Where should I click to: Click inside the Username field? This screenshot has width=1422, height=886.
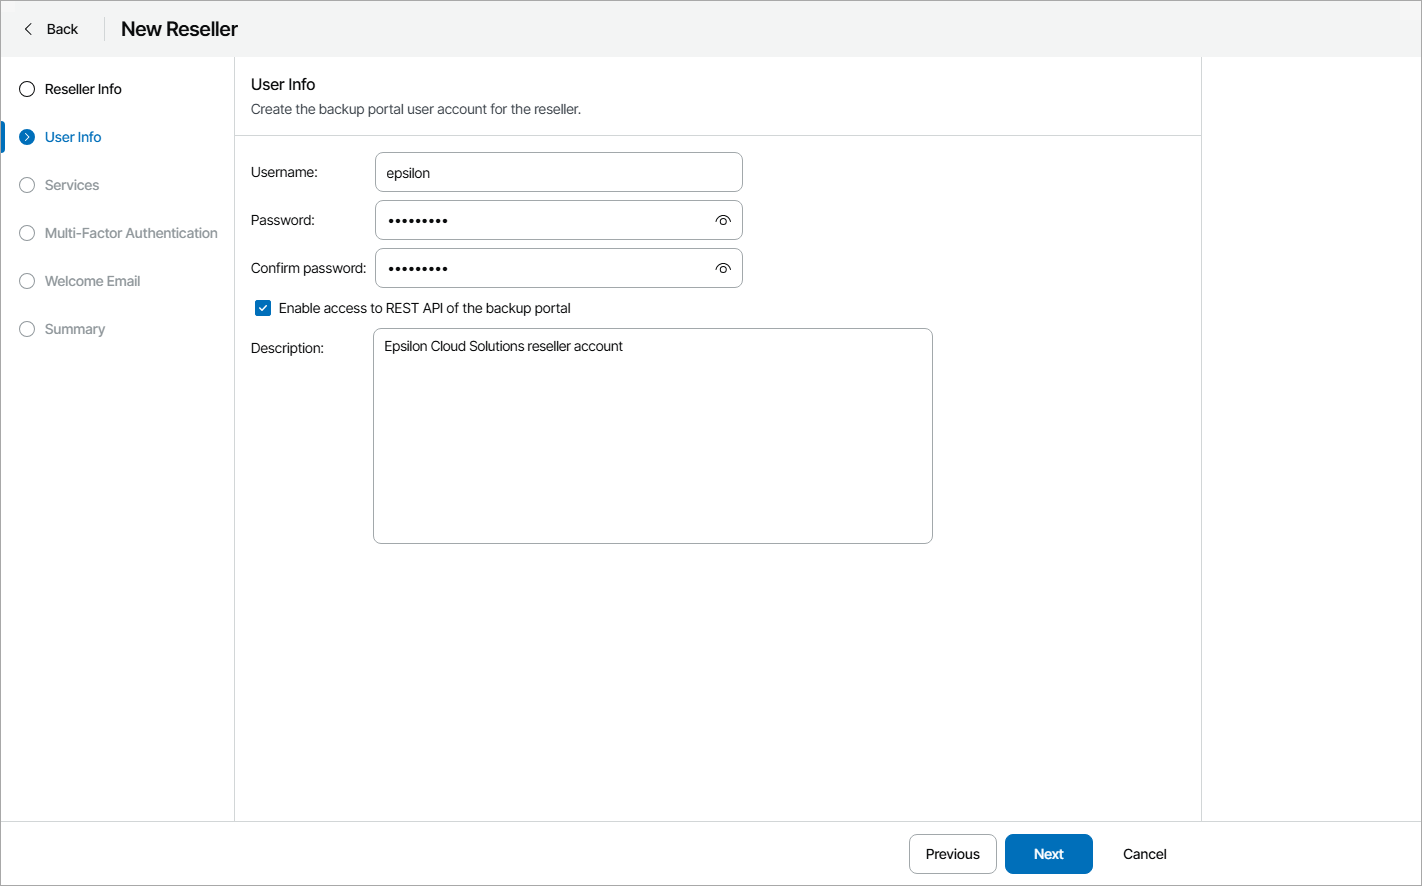[x=558, y=172]
